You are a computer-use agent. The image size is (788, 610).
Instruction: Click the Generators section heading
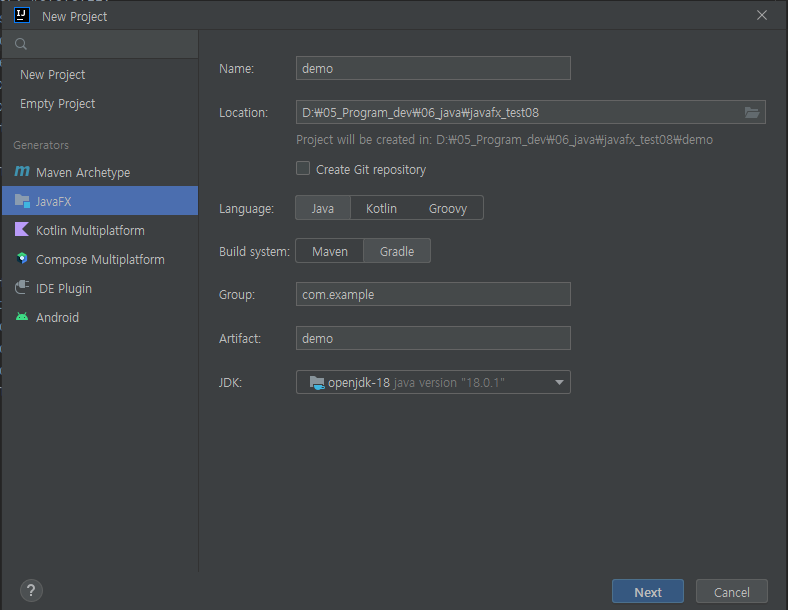click(41, 145)
